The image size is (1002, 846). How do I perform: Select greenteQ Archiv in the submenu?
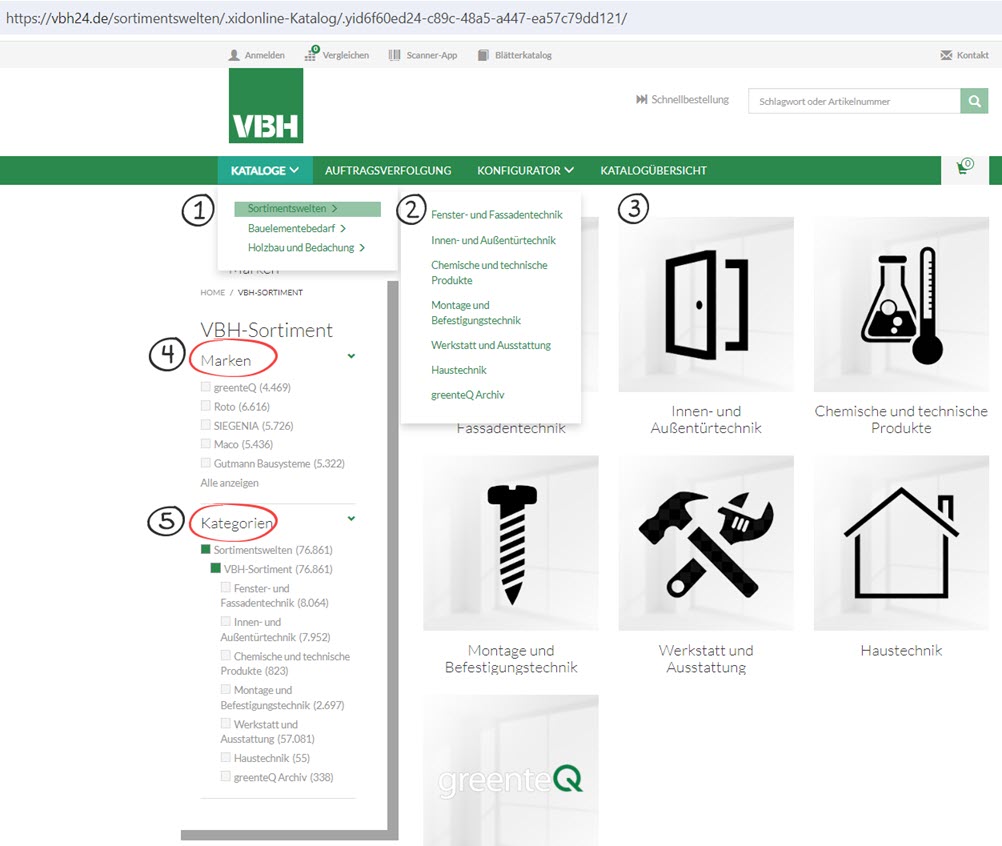(x=468, y=395)
